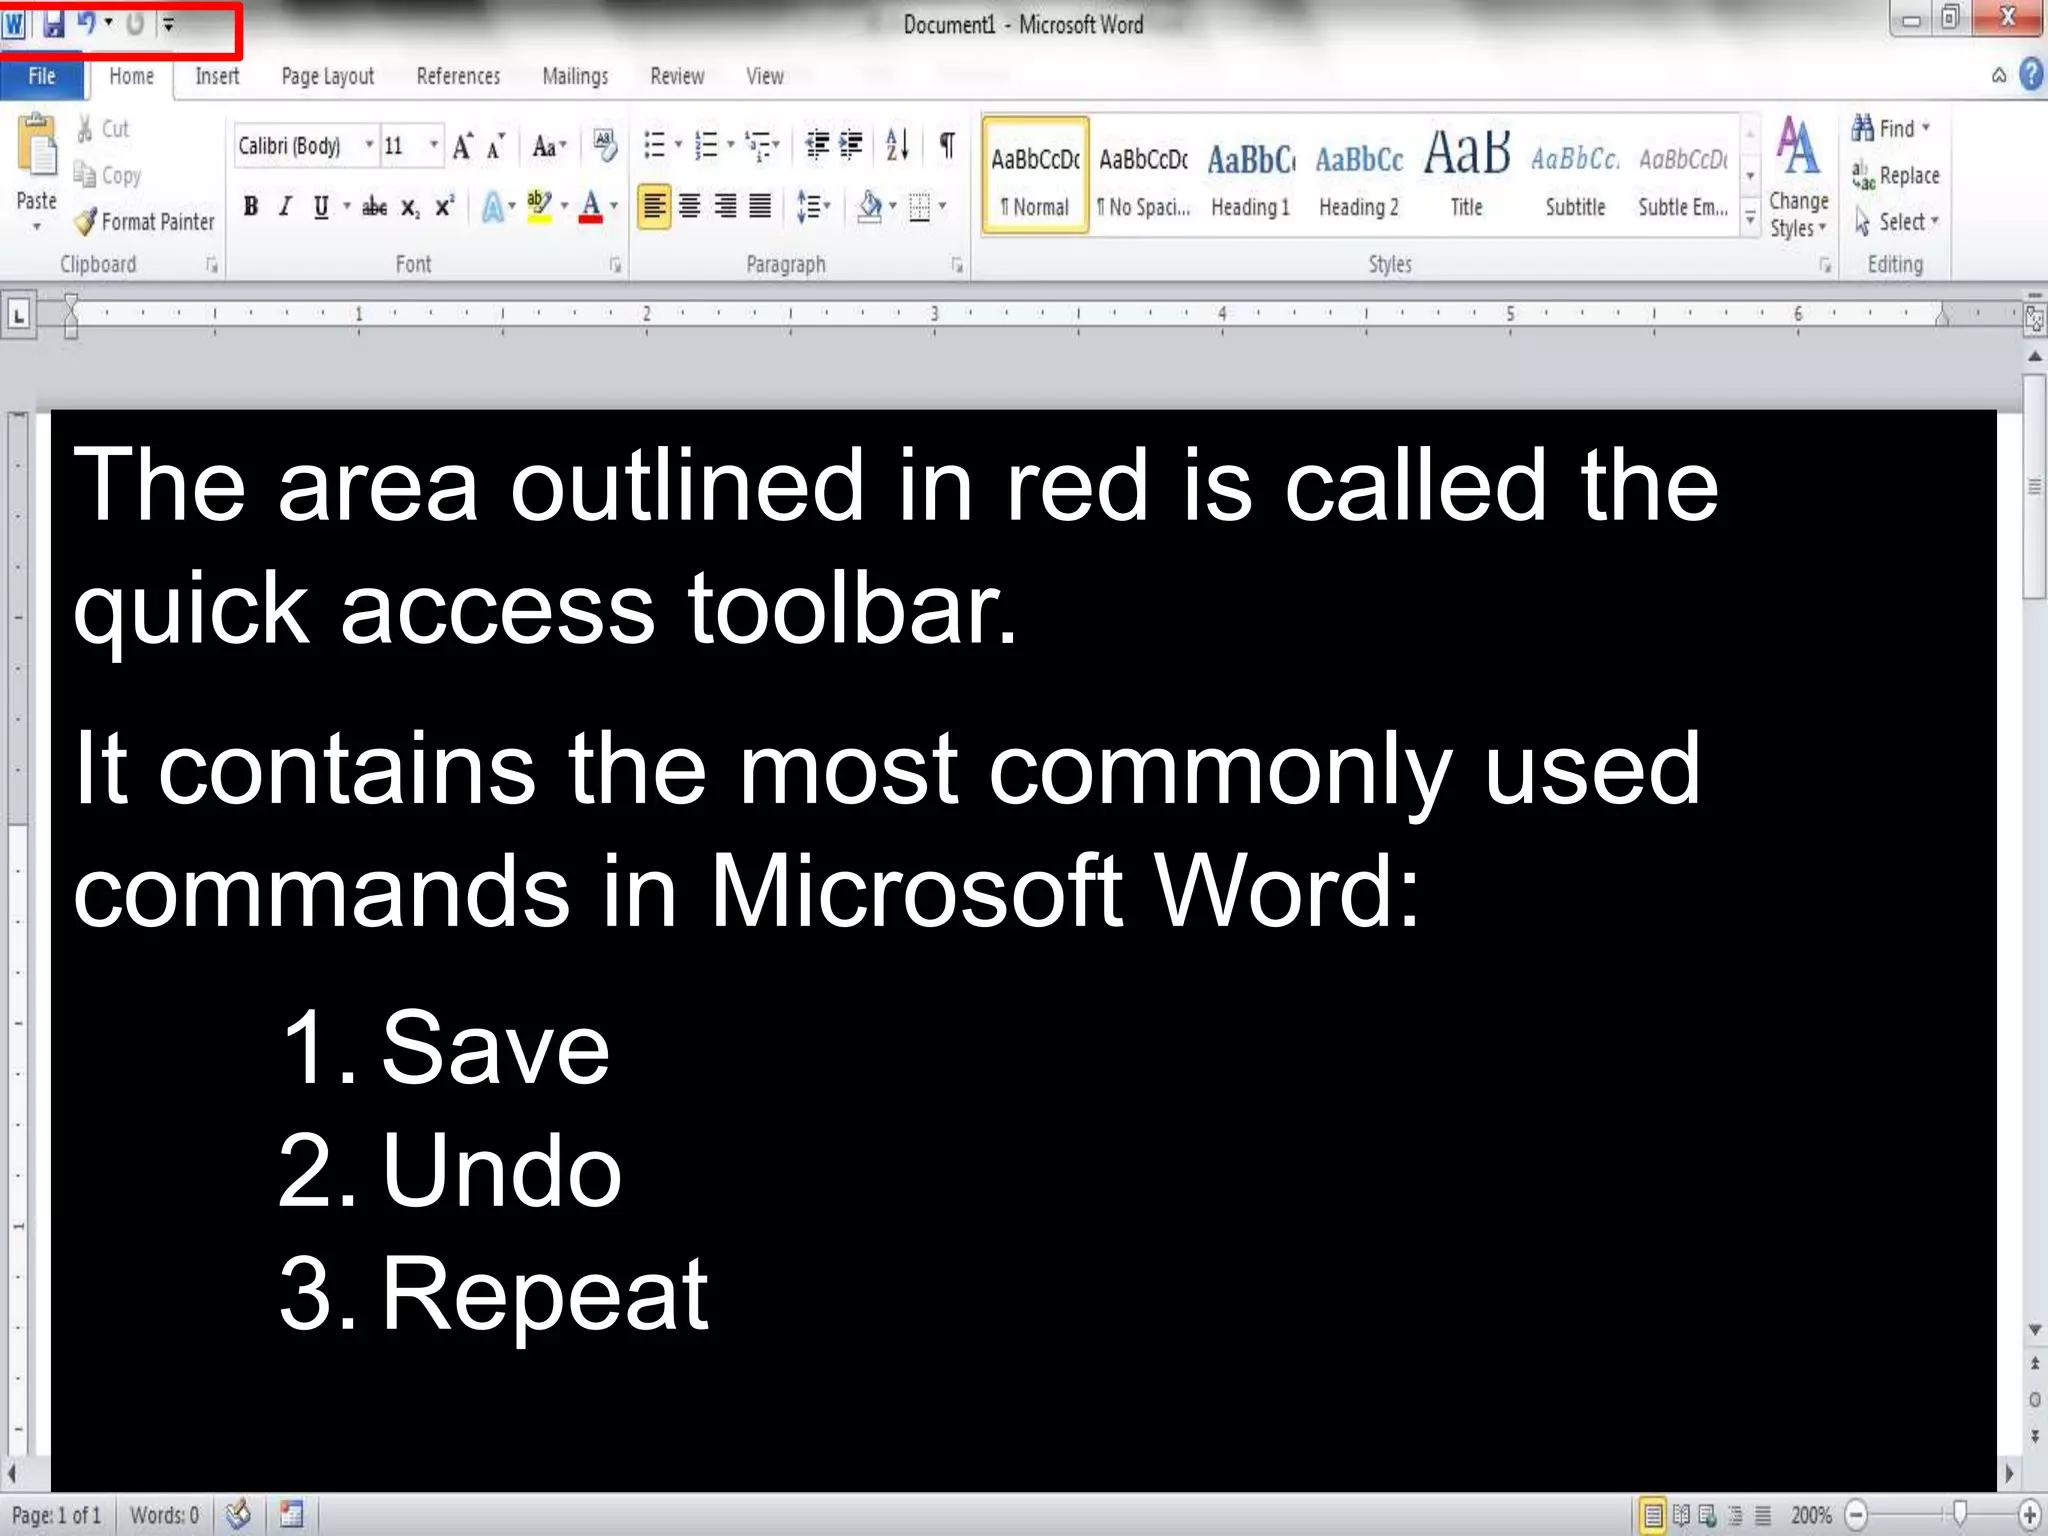Toggle Show/Hide paragraph marks
The width and height of the screenshot is (2048, 1536).
tap(947, 146)
